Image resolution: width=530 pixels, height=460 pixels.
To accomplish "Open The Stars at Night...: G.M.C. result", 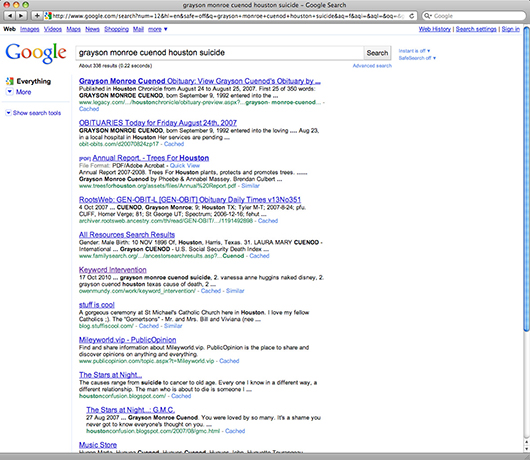I will (x=130, y=410).
